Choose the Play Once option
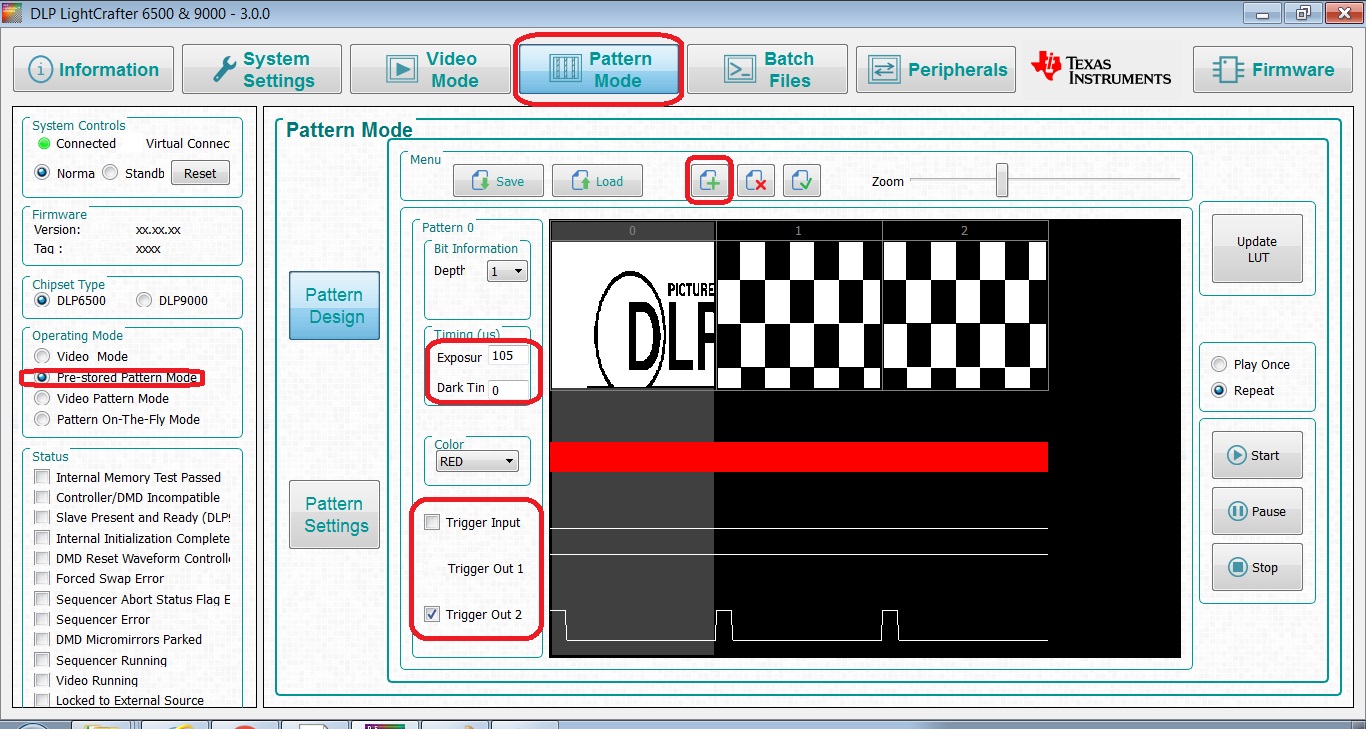Screen dimensions: 1366x729 click(1219, 364)
